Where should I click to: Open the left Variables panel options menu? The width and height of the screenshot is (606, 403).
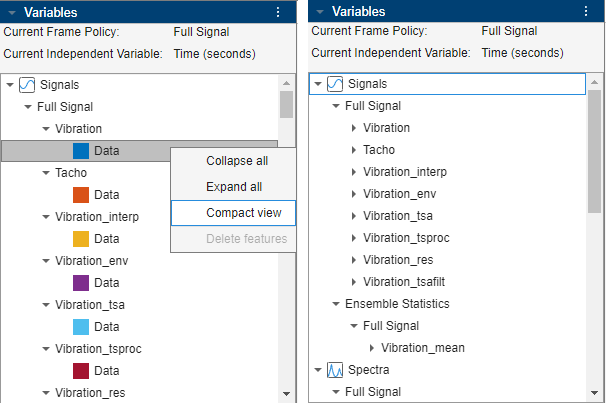[x=278, y=12]
